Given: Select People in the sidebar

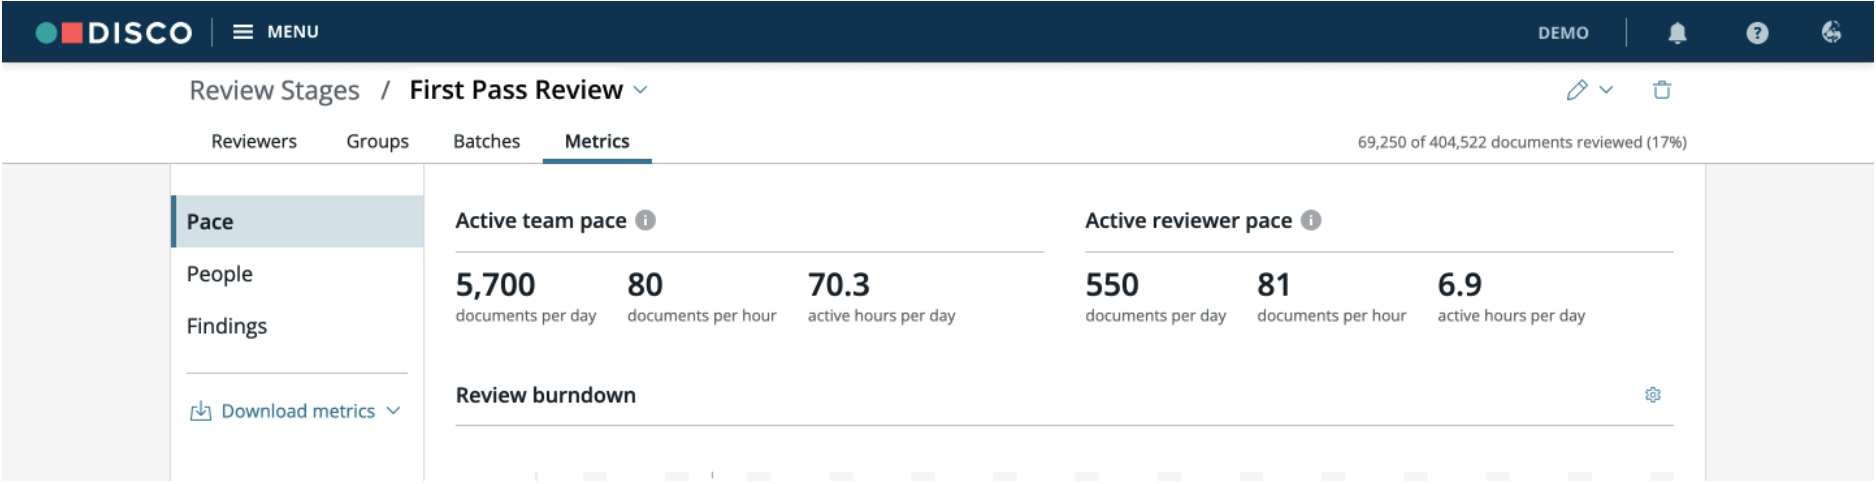Looking at the screenshot, I should point(220,274).
